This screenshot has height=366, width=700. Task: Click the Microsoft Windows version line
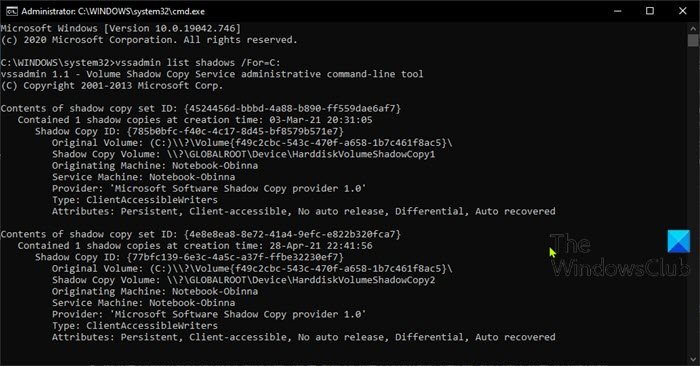[121, 28]
